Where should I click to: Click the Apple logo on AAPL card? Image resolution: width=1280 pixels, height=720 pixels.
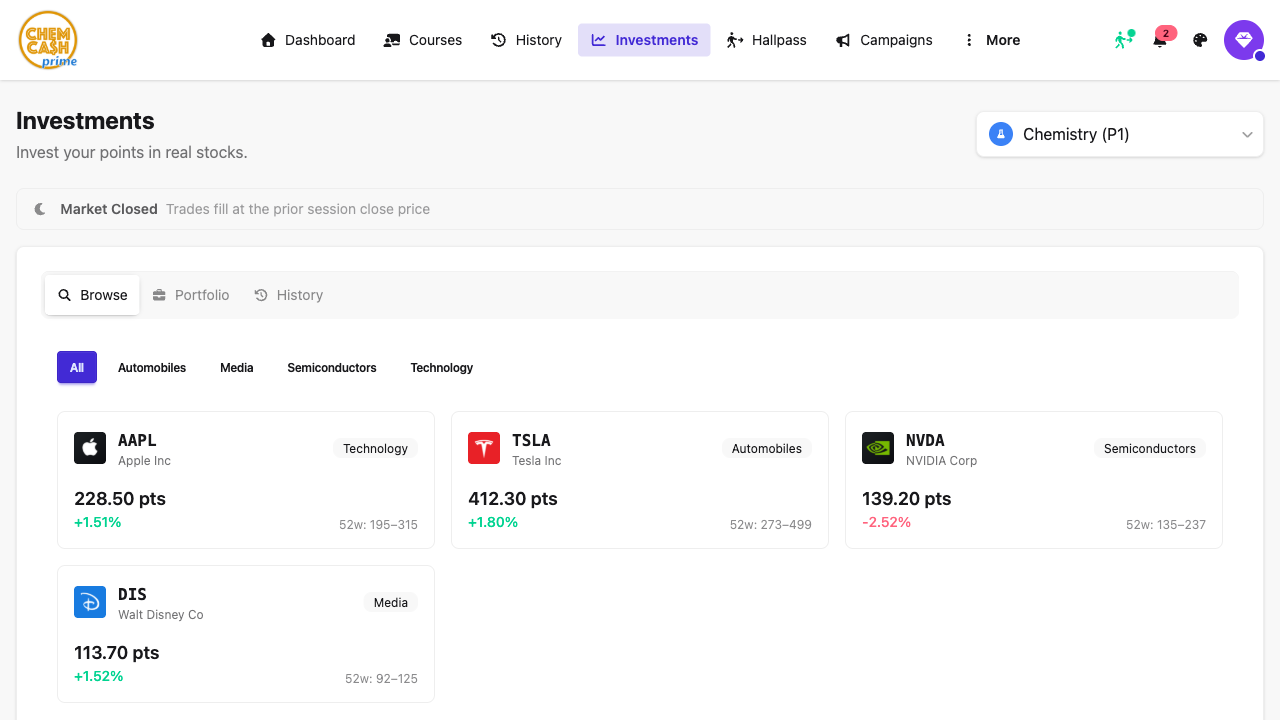pyautogui.click(x=90, y=448)
